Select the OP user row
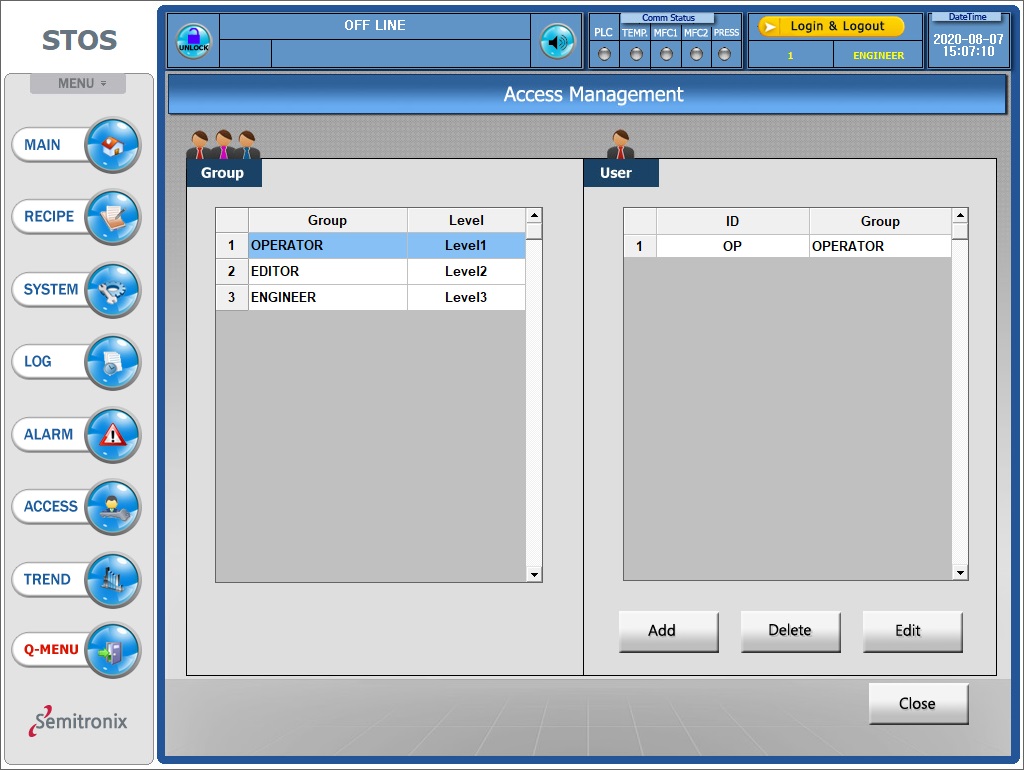This screenshot has width=1024, height=770. [x=787, y=246]
